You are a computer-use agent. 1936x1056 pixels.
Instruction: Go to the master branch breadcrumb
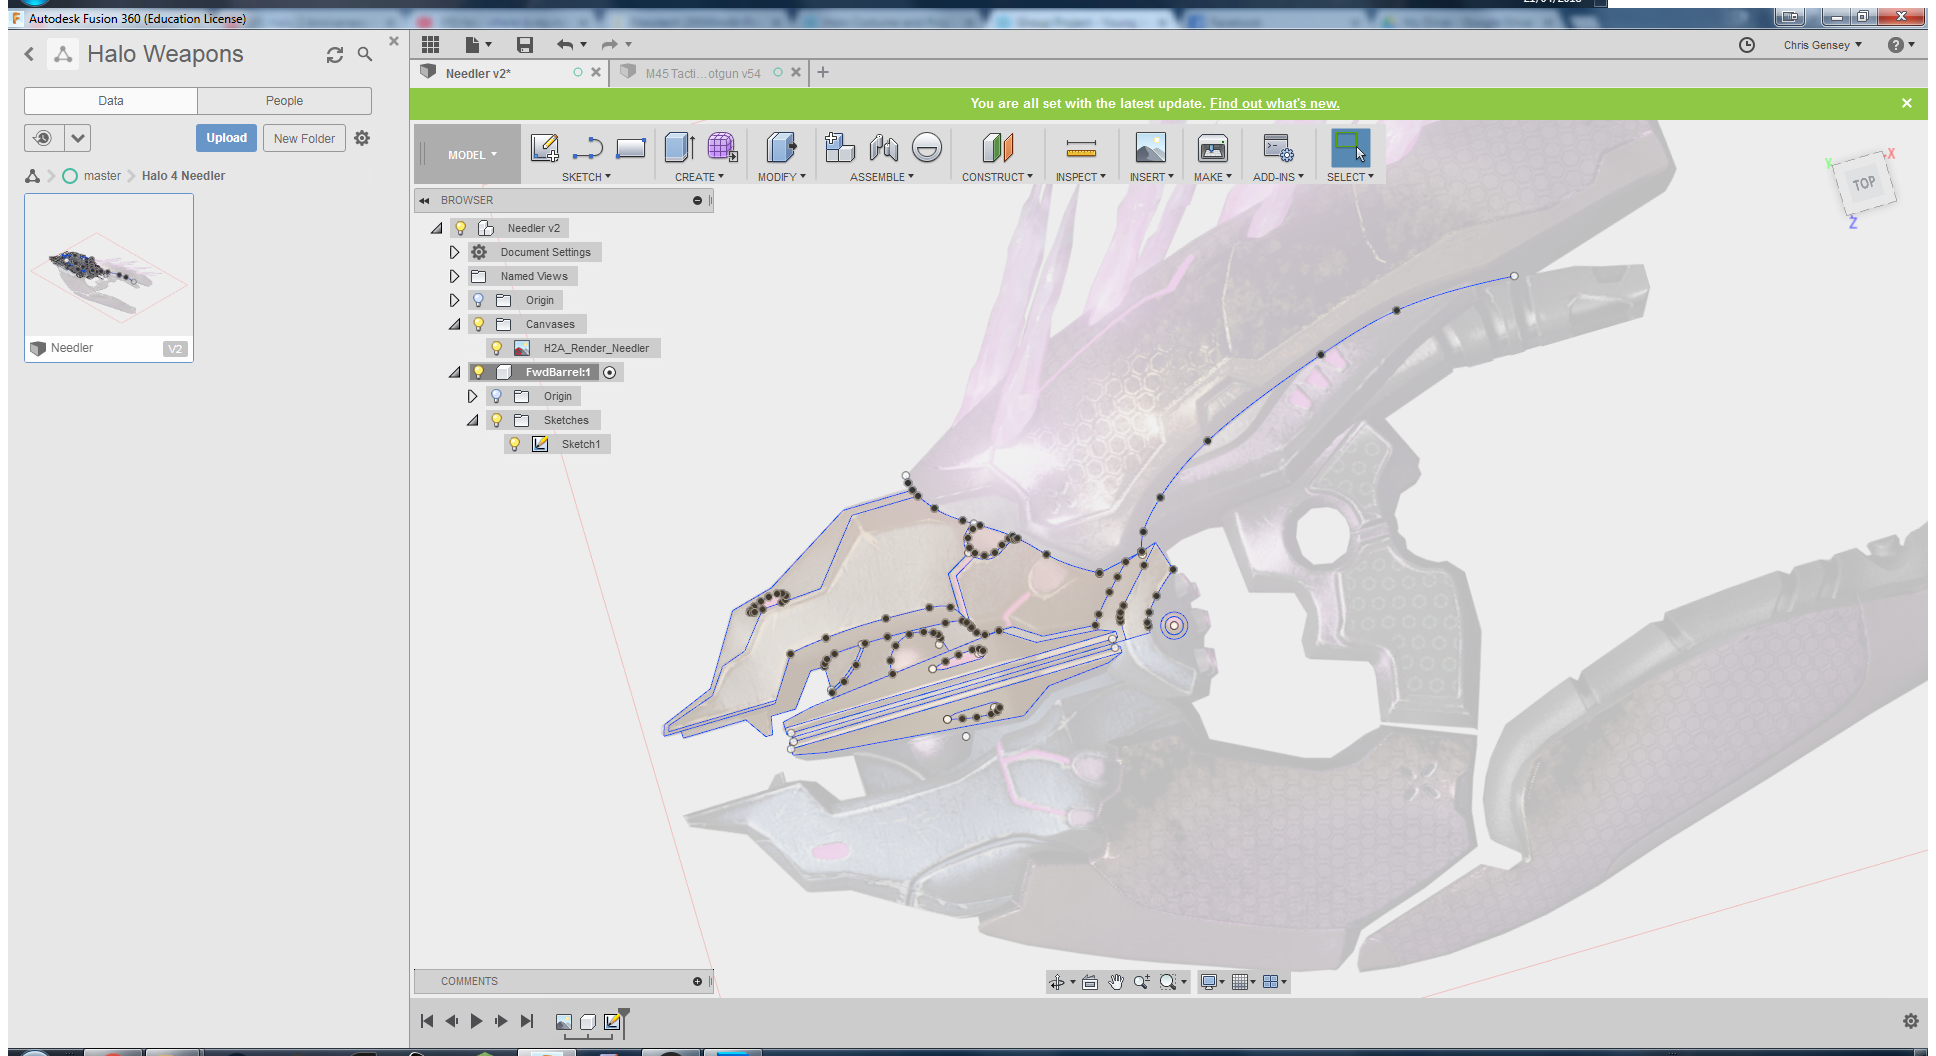[x=102, y=176]
